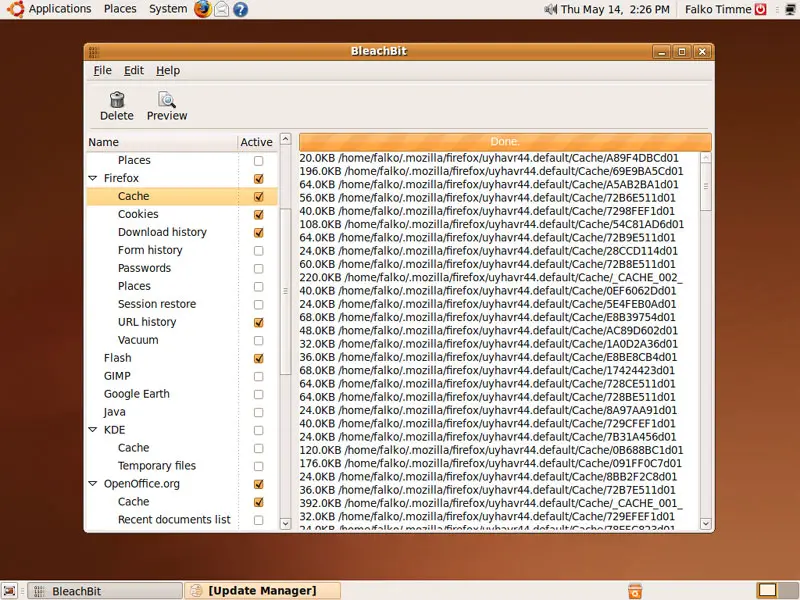The width and height of the screenshot is (800, 600).
Task: Click the Active column header
Action: [257, 142]
